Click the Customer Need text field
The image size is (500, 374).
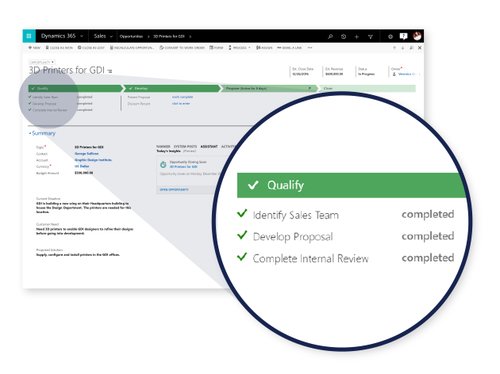84,231
